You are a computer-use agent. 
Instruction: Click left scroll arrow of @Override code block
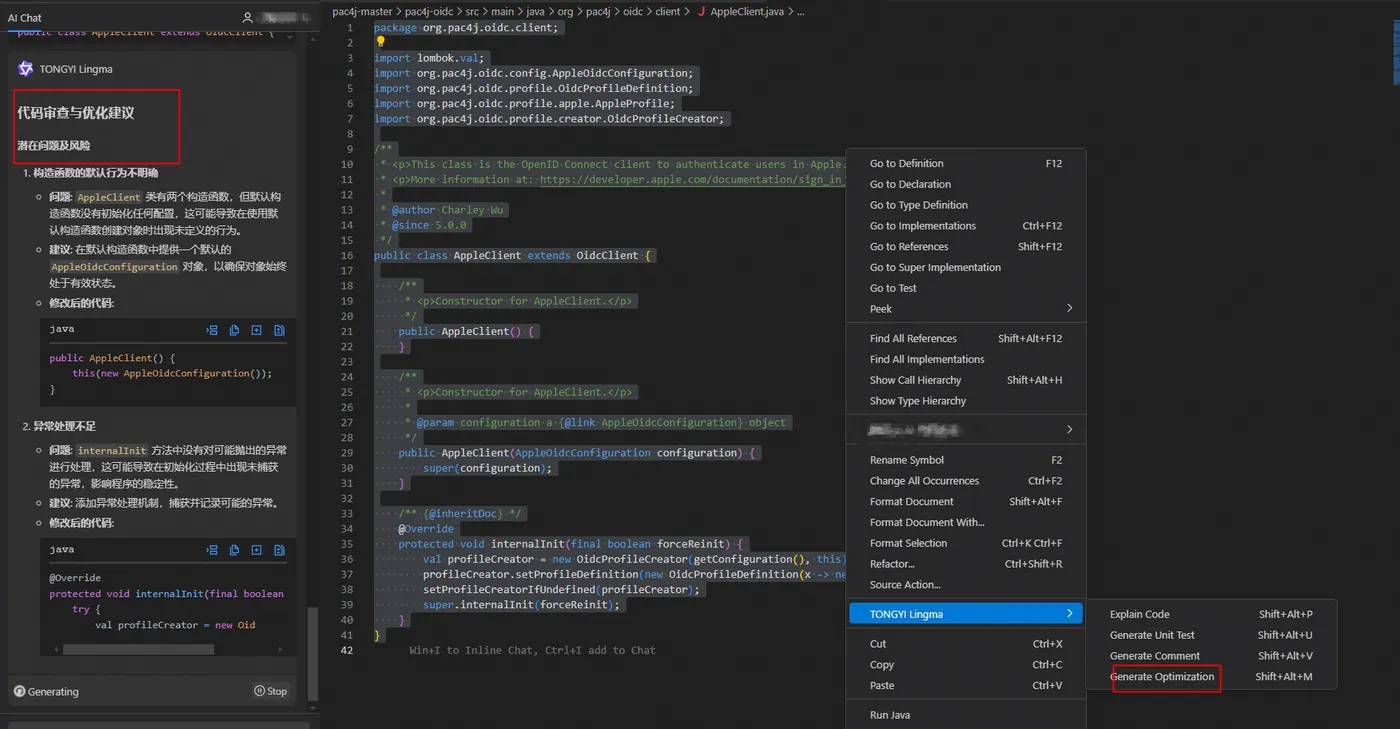coord(56,649)
